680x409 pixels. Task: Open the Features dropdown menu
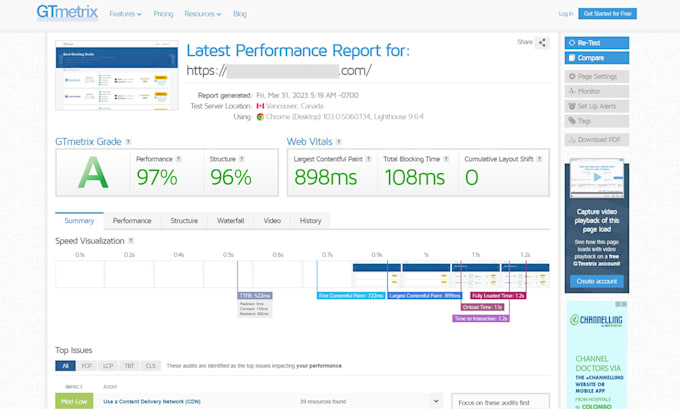click(125, 14)
